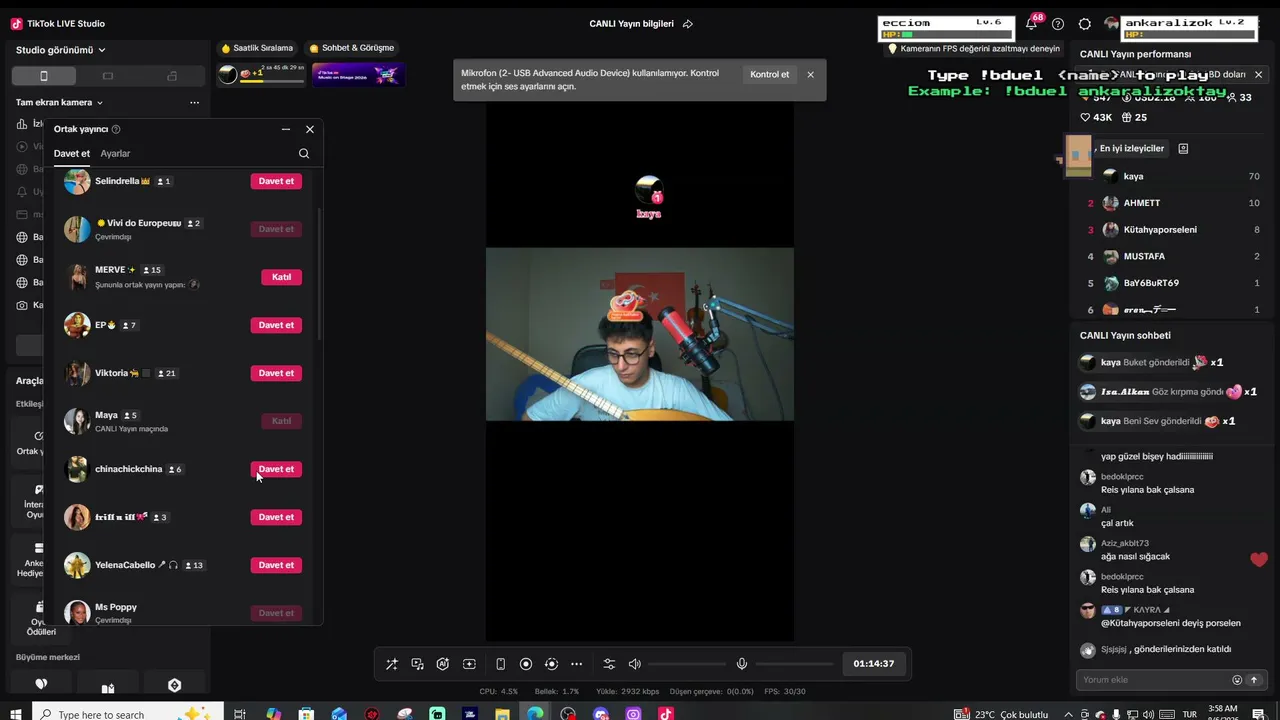Invite Viktoria with Davet et button

(276, 373)
